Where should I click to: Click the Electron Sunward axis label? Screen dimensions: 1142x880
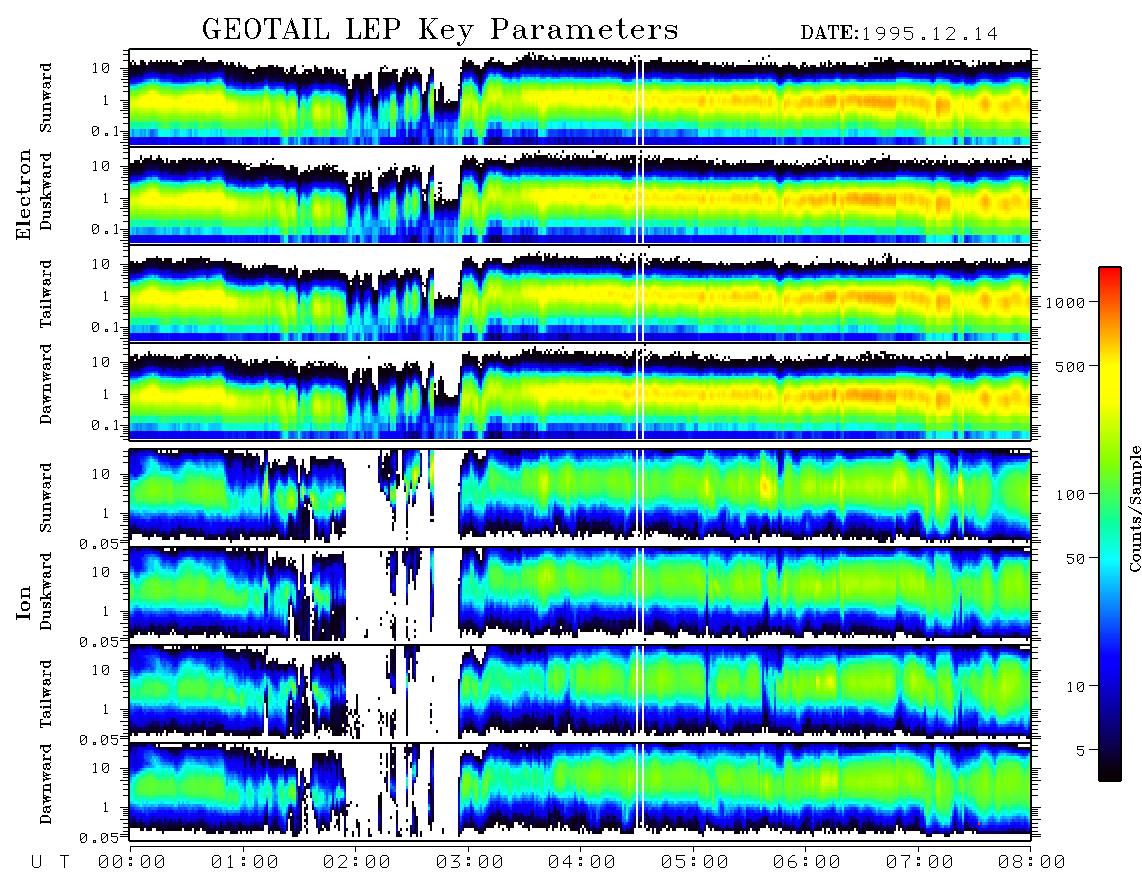click(46, 98)
